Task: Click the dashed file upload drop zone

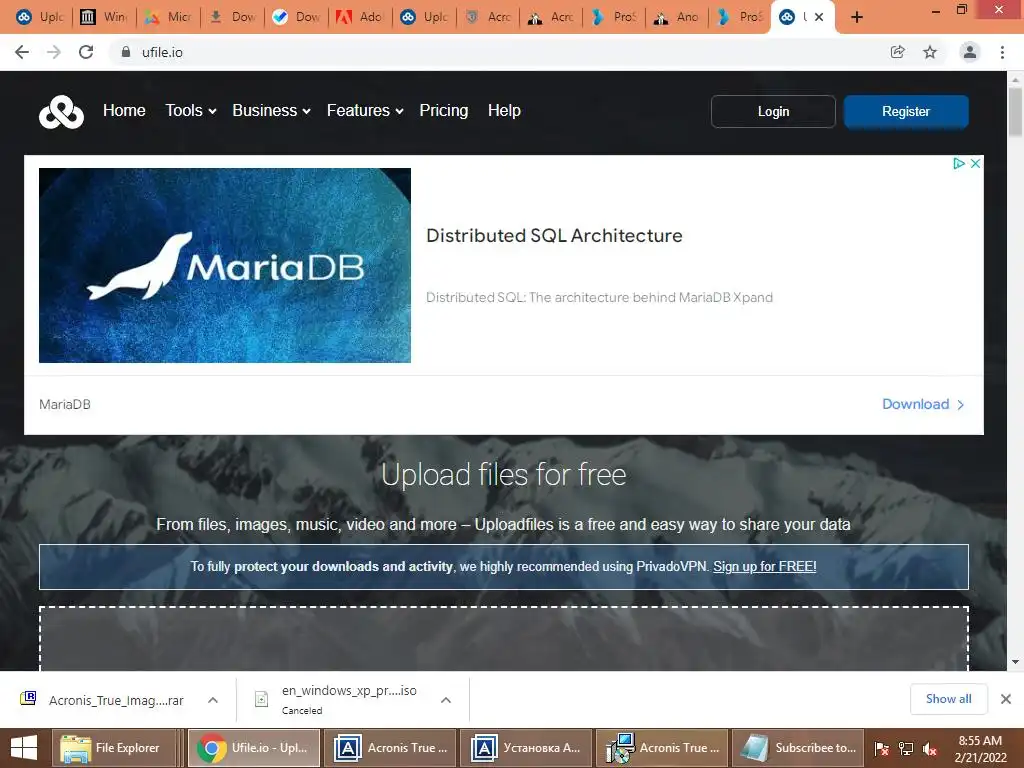Action: [504, 638]
